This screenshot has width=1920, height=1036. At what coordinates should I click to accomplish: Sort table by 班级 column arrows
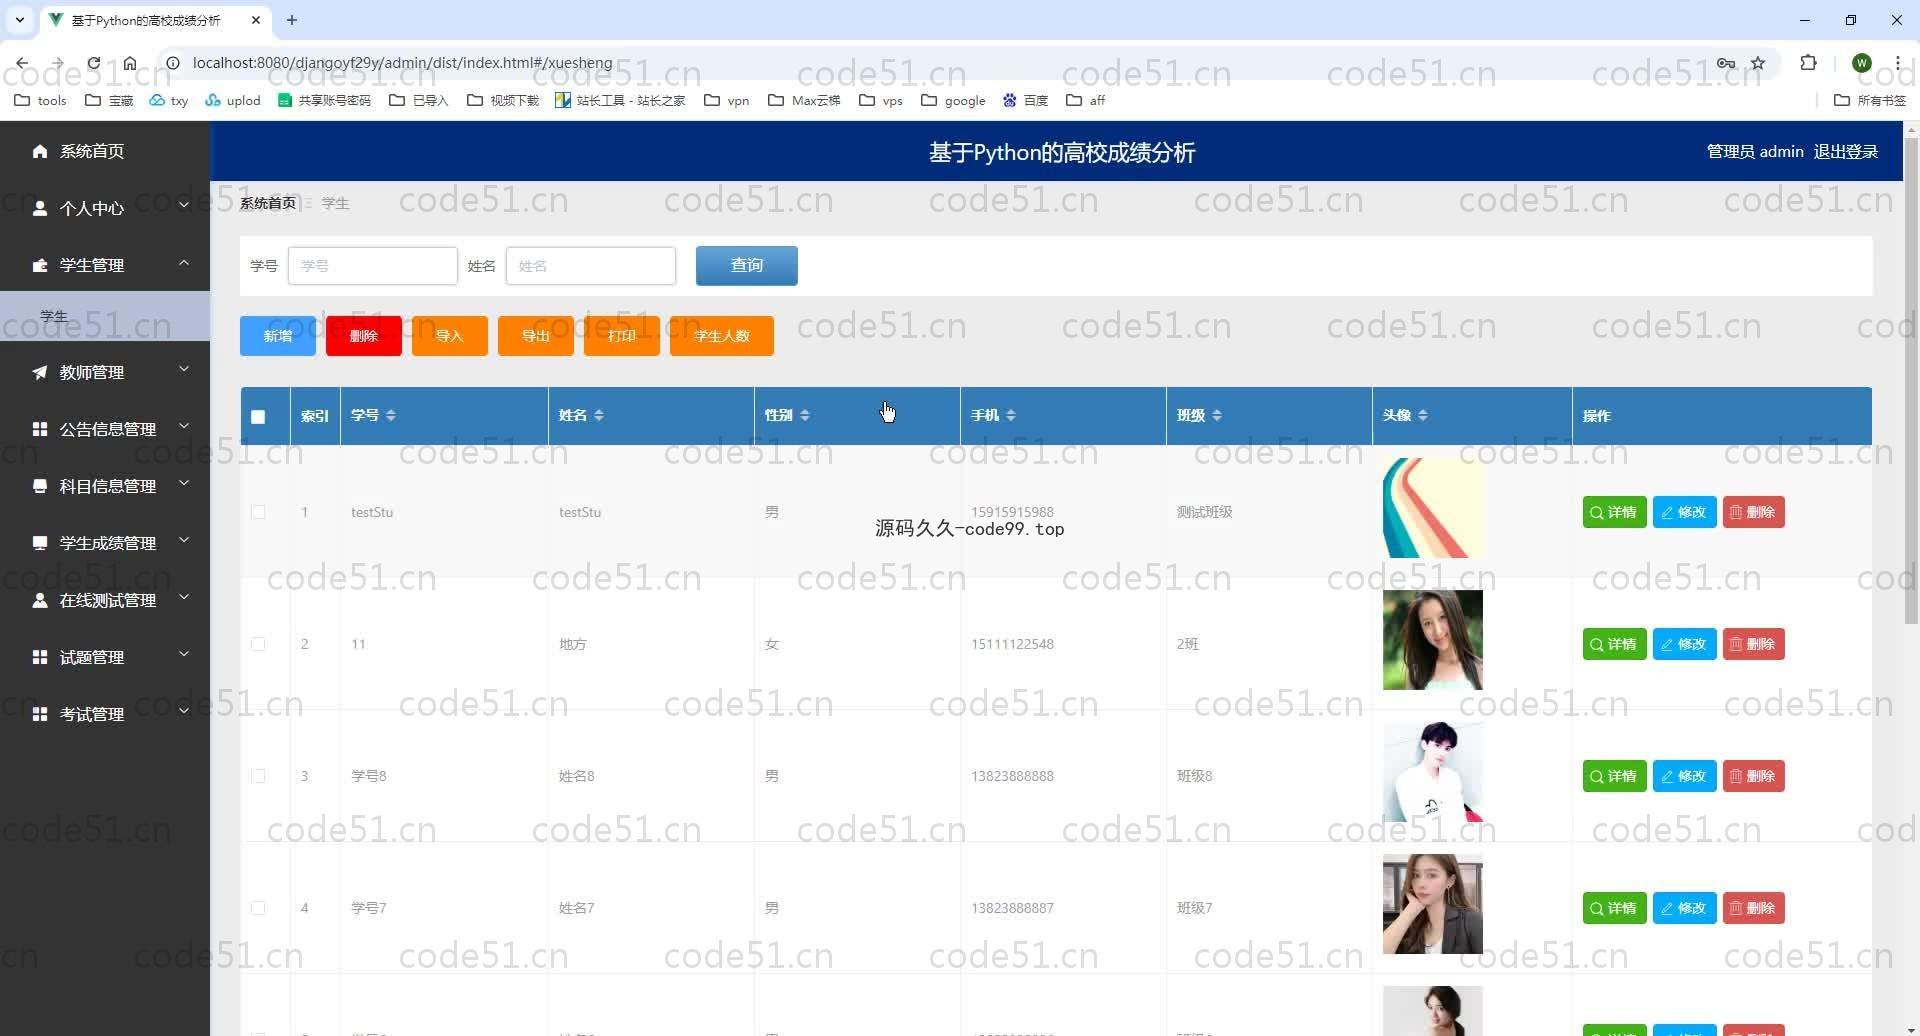point(1217,415)
